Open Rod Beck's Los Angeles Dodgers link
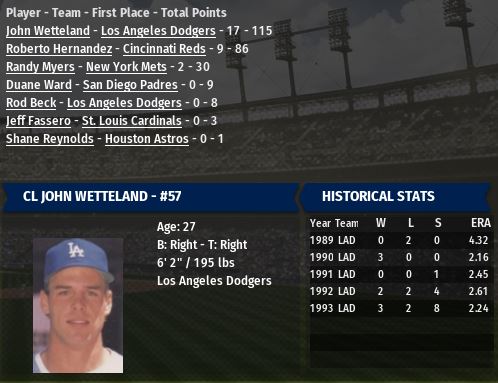This screenshot has width=498, height=383. [124, 103]
